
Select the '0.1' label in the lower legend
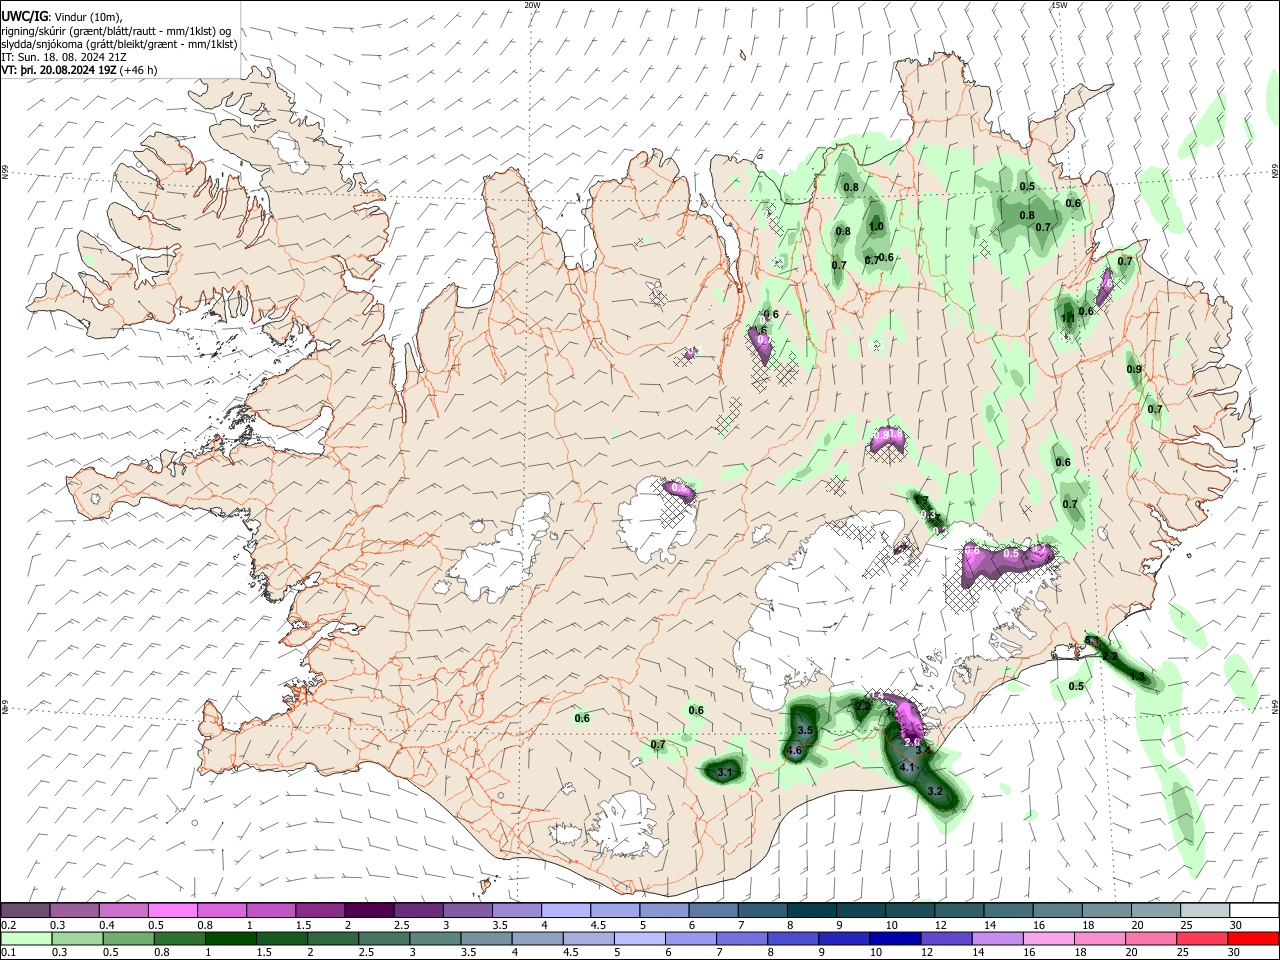[x=9, y=952]
